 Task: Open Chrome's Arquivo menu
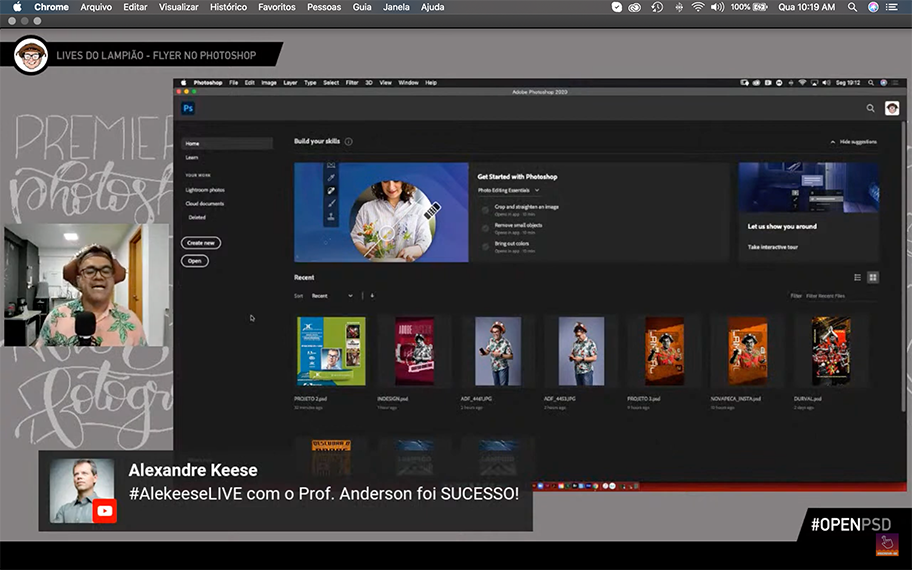click(96, 7)
